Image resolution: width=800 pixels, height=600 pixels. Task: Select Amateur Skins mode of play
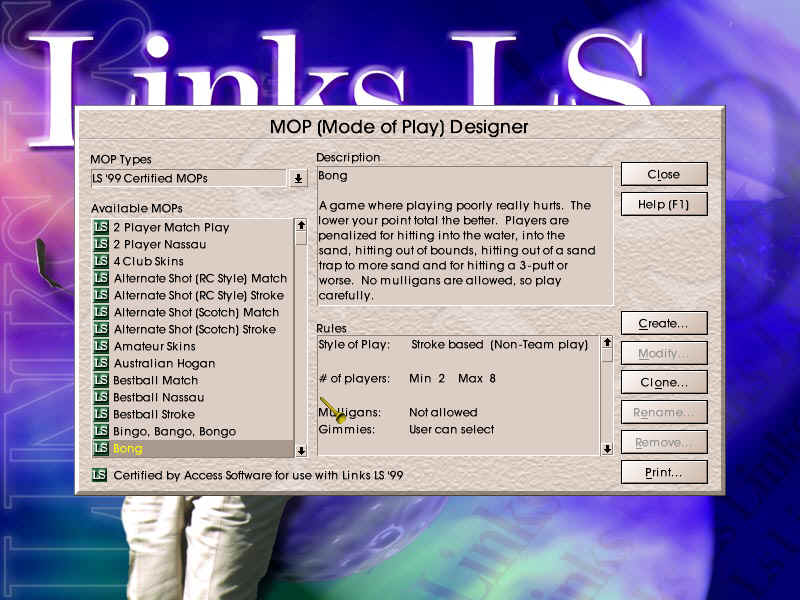pyautogui.click(x=193, y=346)
